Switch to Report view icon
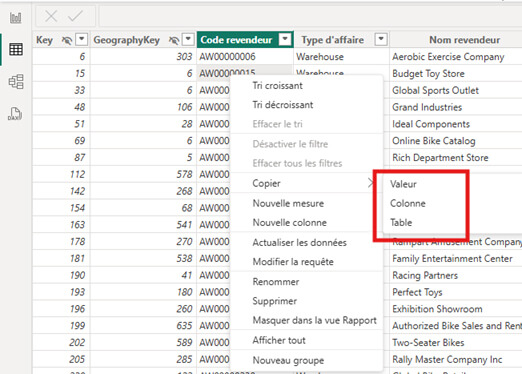Screen dimensions: 522x374 click(x=16, y=17)
